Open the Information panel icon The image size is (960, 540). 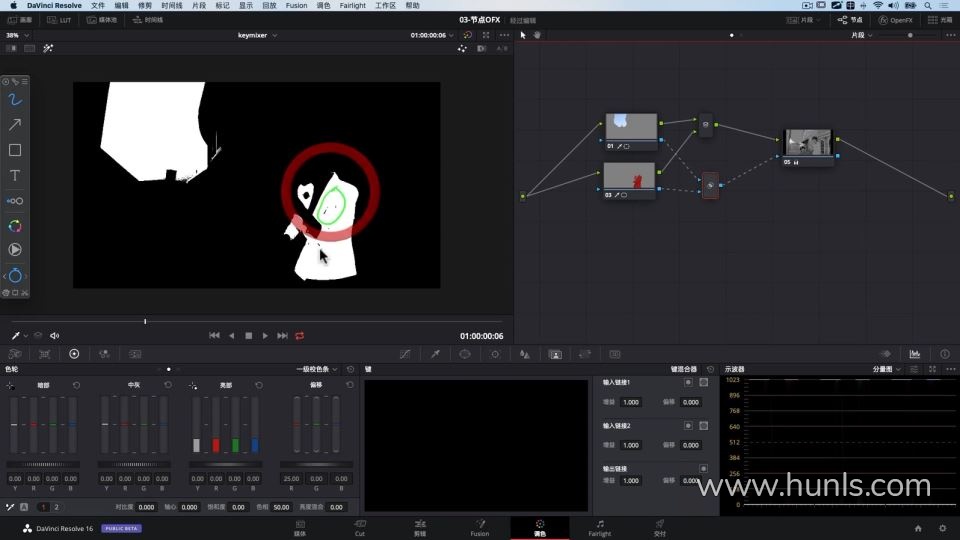pyautogui.click(x=945, y=354)
